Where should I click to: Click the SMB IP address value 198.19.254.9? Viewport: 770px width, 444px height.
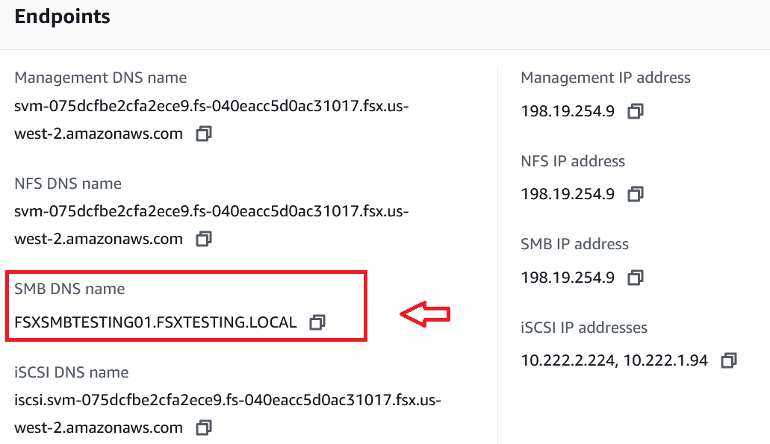[x=567, y=277]
